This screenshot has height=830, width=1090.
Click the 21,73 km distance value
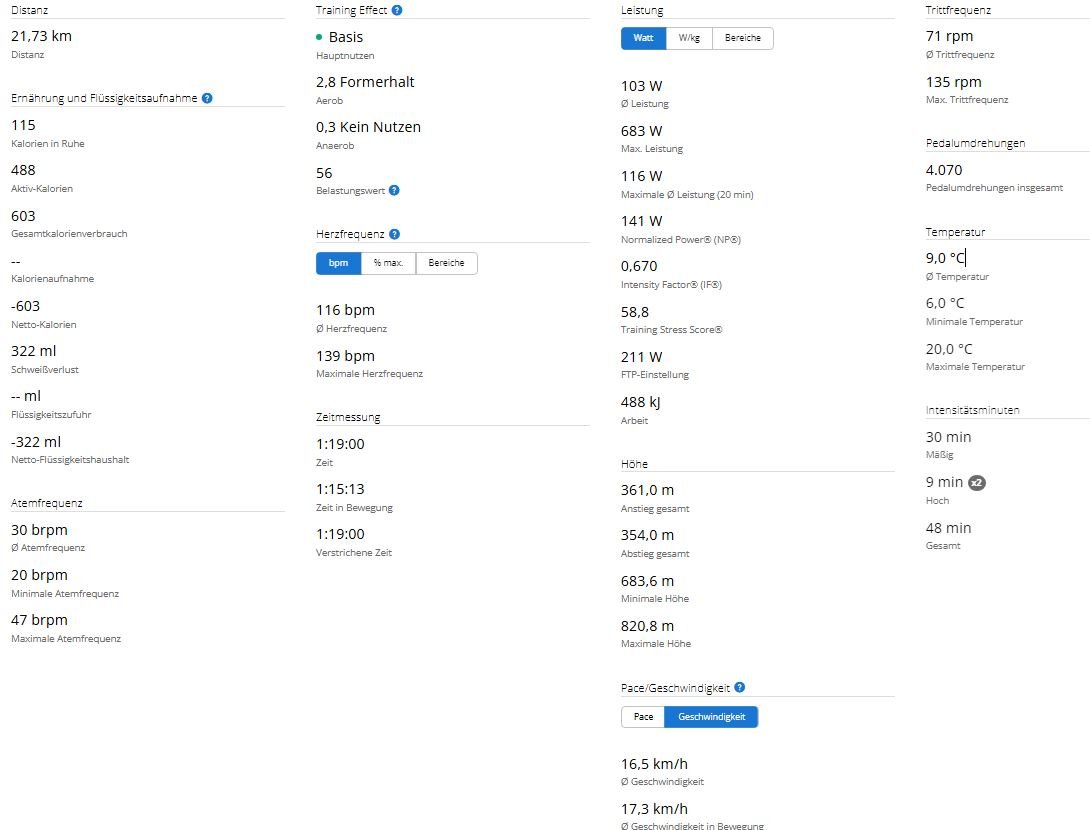click(41, 36)
